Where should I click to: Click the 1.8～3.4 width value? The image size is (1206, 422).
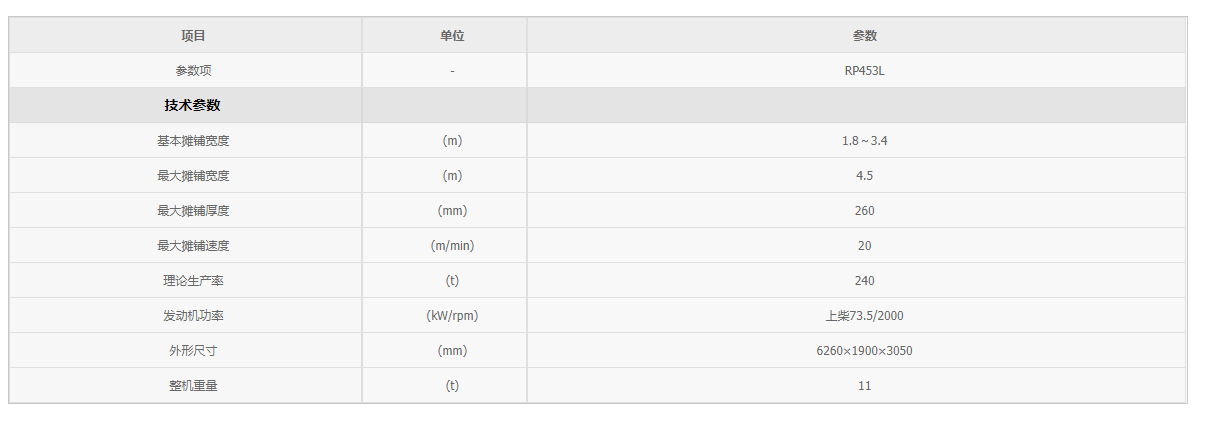tap(864, 141)
